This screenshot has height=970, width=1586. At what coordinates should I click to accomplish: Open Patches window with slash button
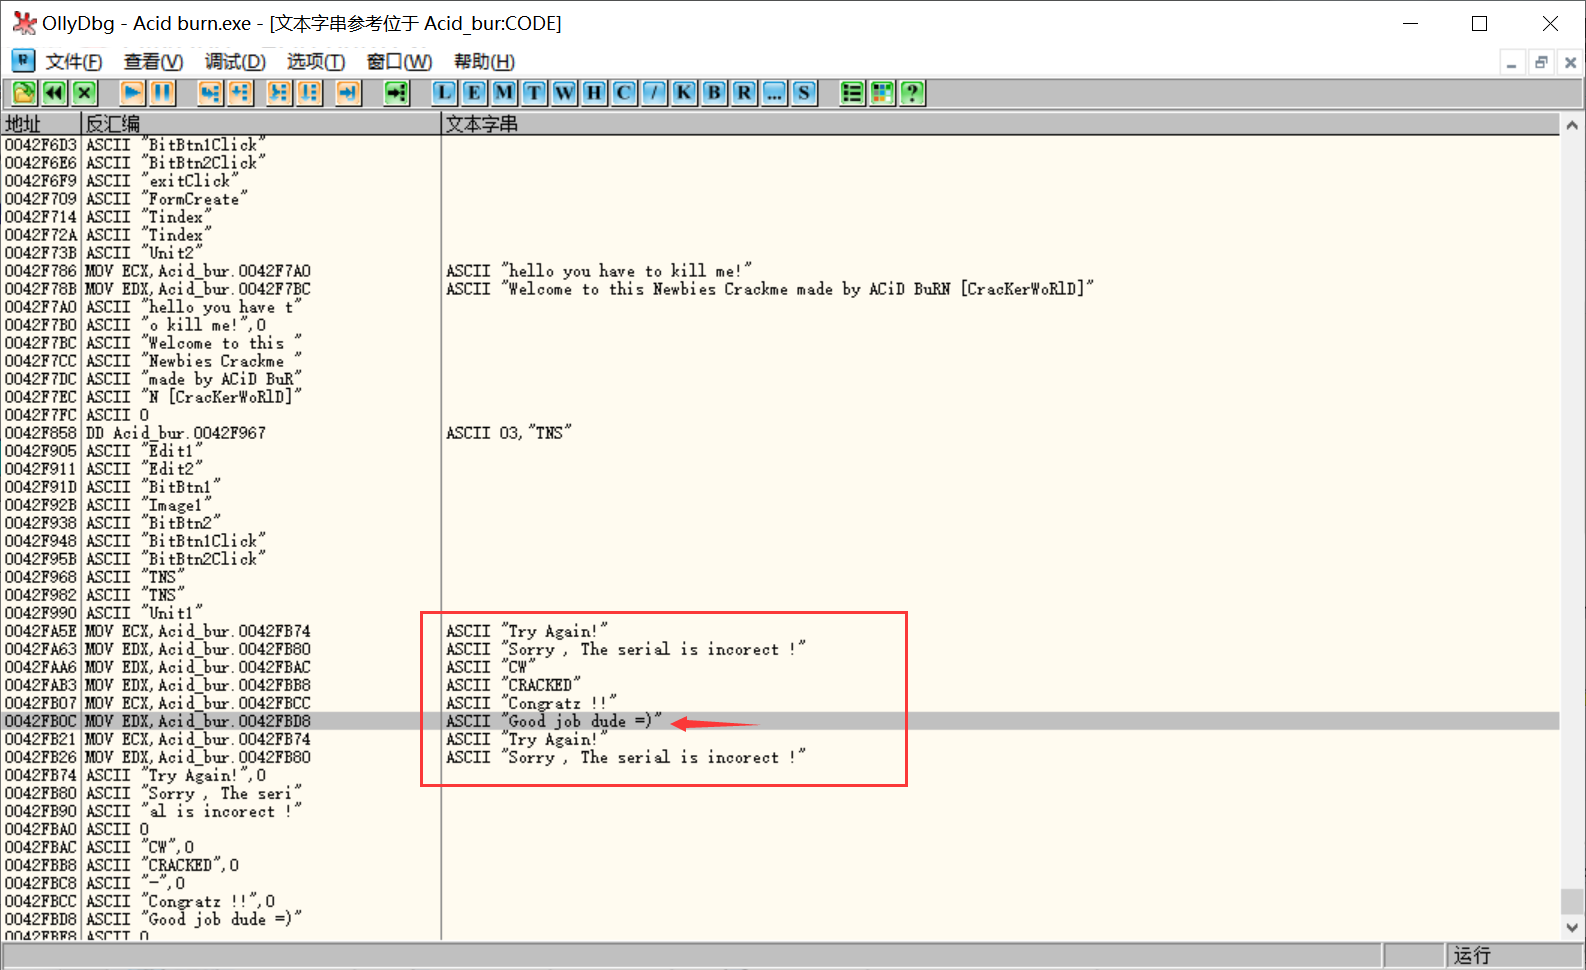pos(654,93)
